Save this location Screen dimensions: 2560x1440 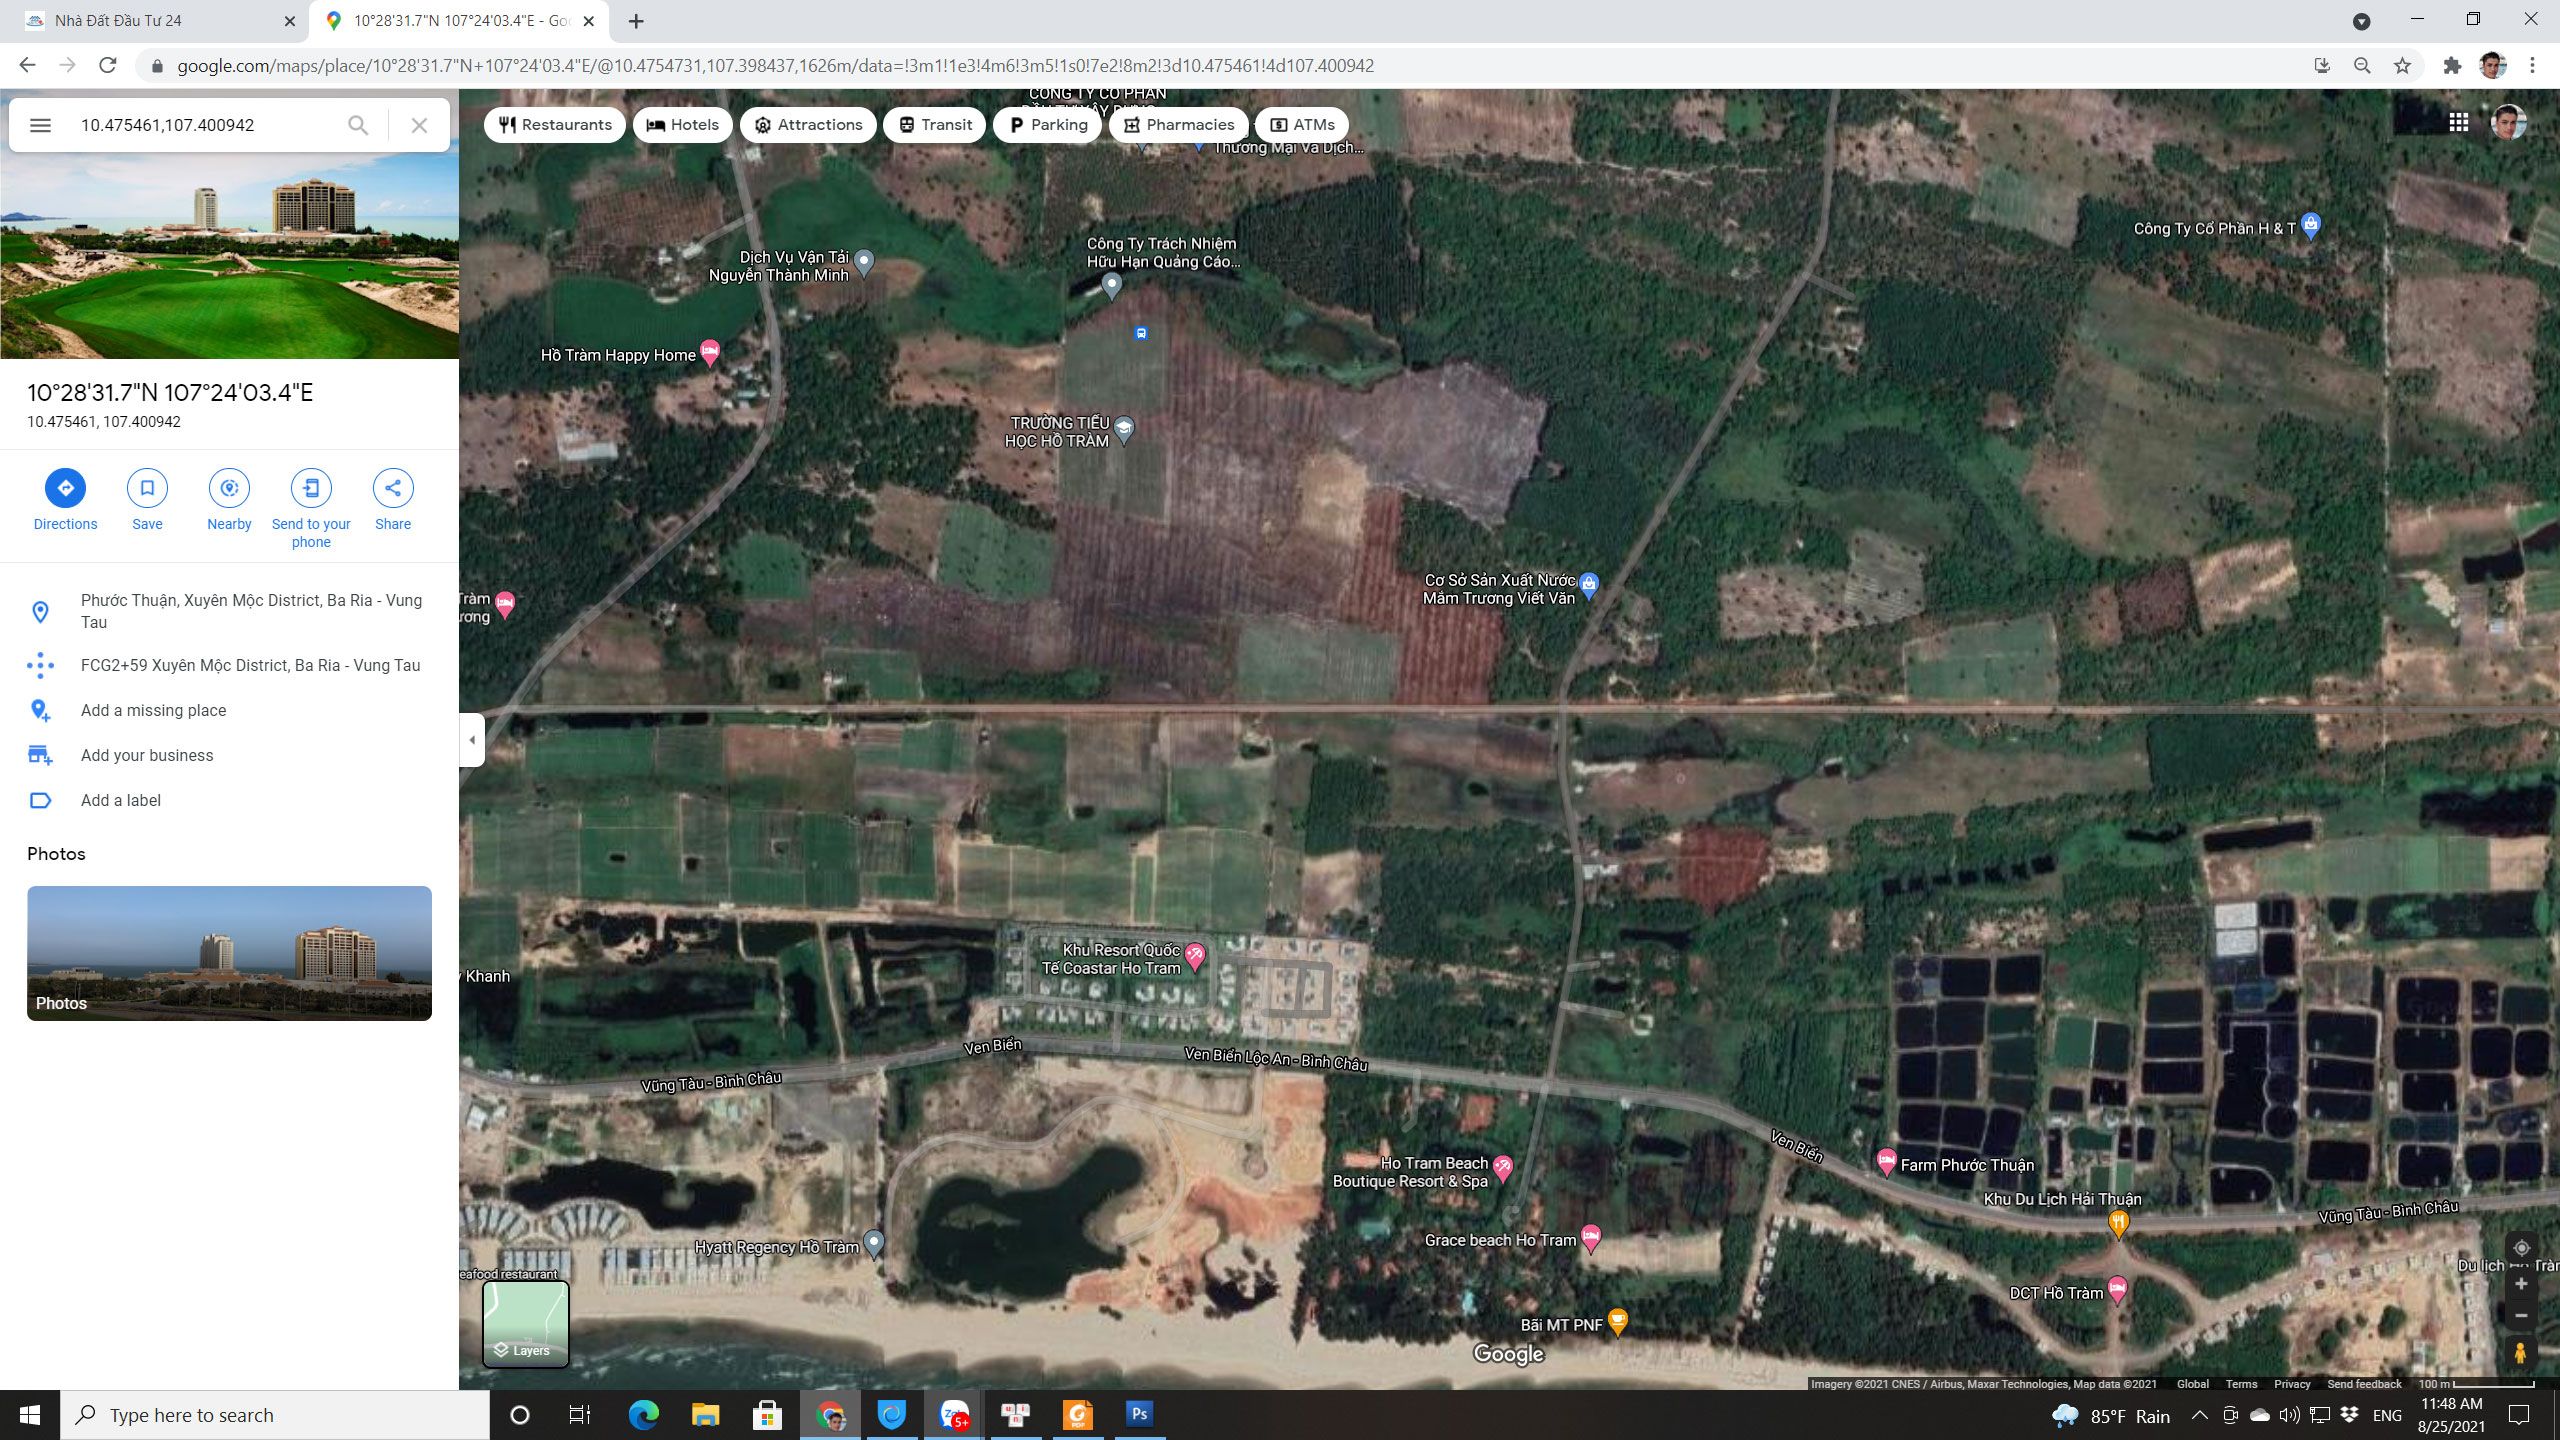(x=147, y=499)
